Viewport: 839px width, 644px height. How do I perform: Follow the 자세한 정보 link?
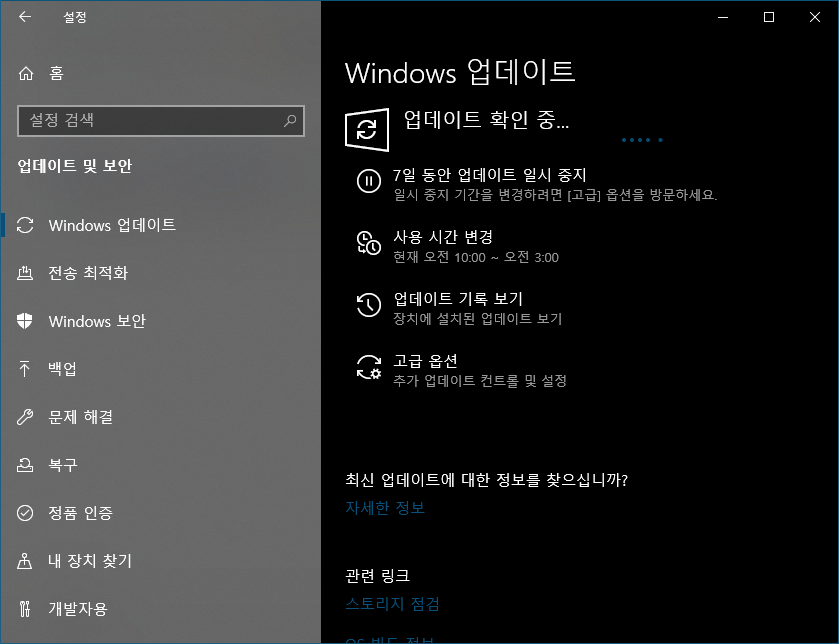(x=385, y=508)
